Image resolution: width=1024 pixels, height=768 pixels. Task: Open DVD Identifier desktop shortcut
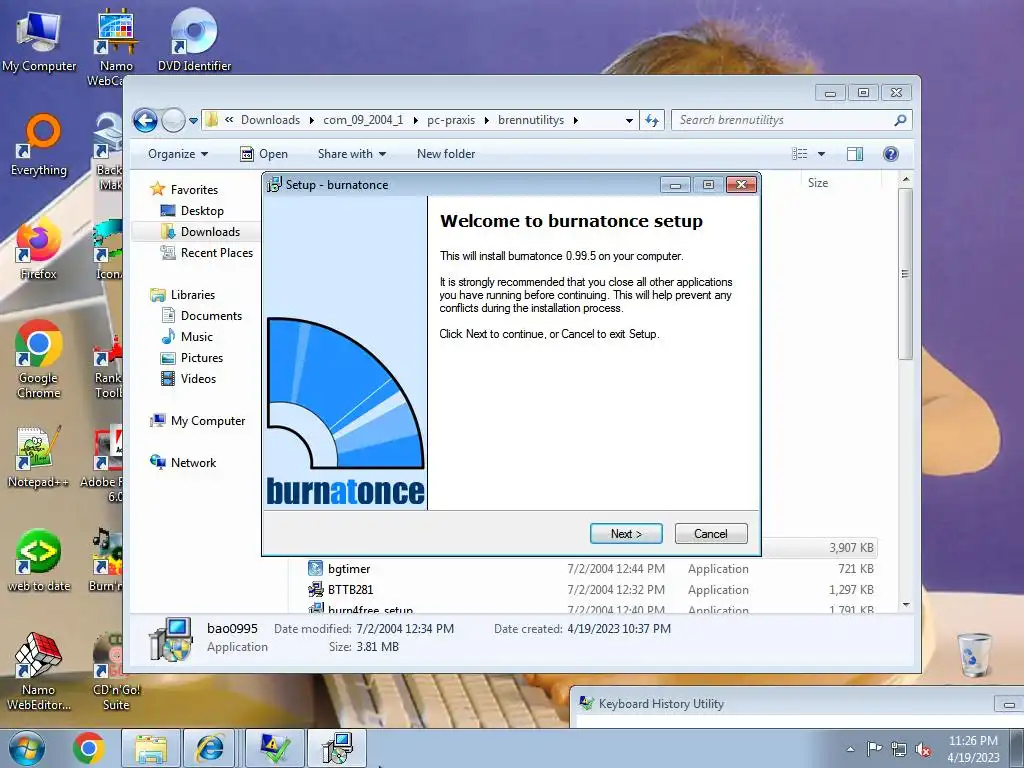pyautogui.click(x=194, y=40)
